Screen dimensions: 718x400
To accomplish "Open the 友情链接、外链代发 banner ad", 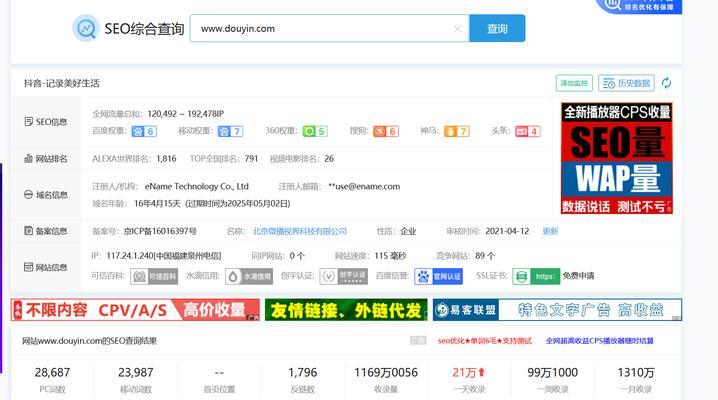I will point(346,310).
